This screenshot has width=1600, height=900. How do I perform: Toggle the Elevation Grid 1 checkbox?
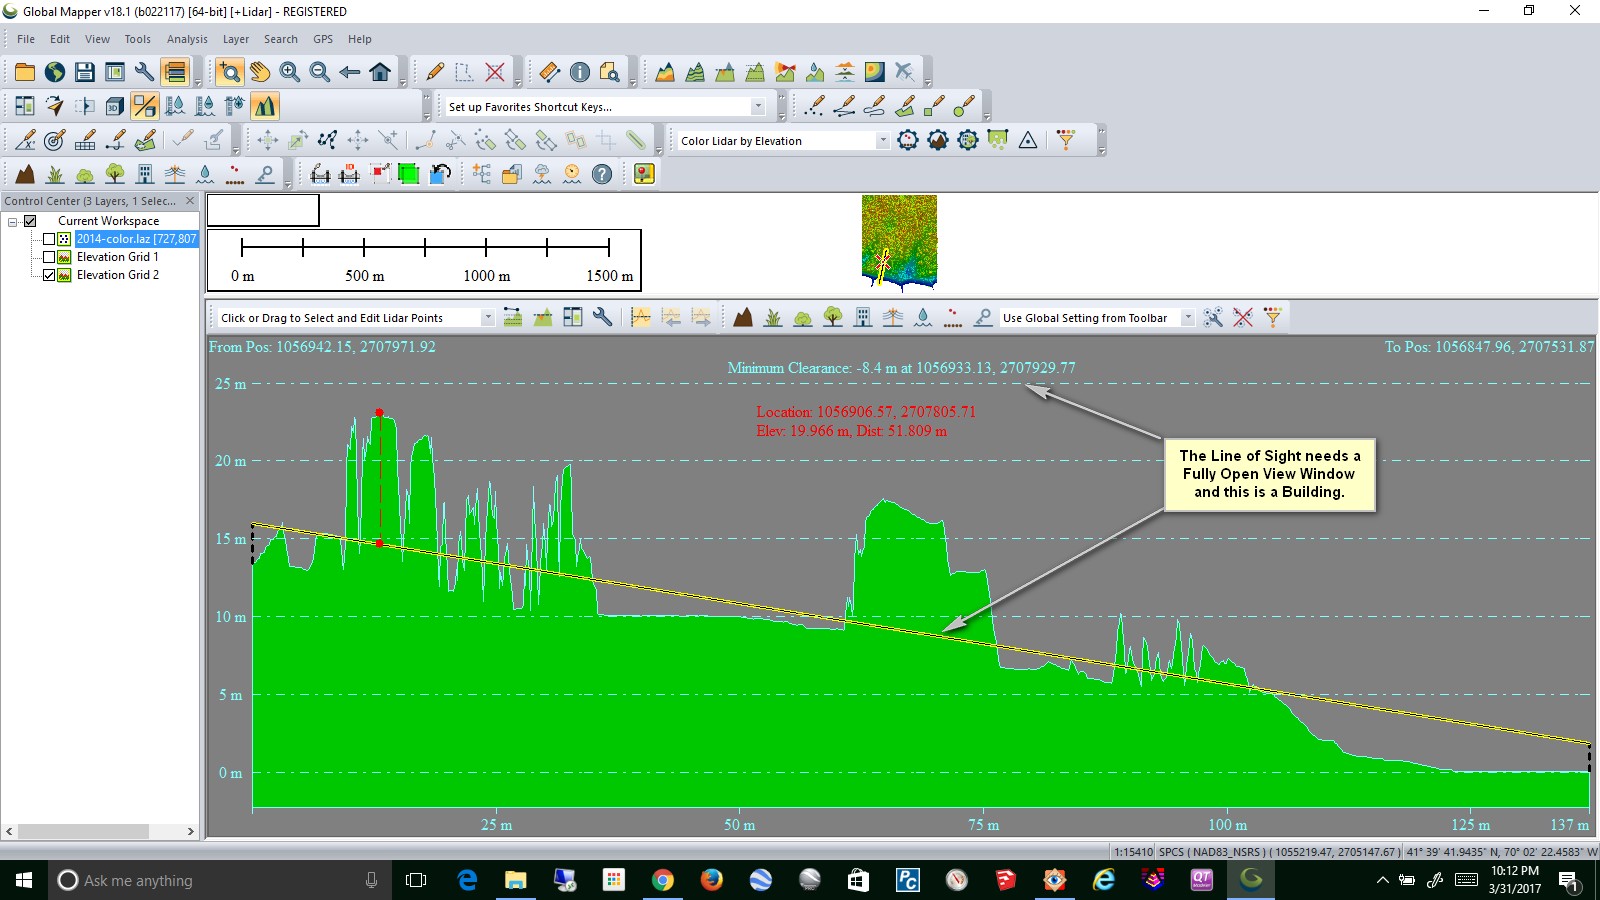click(x=48, y=257)
